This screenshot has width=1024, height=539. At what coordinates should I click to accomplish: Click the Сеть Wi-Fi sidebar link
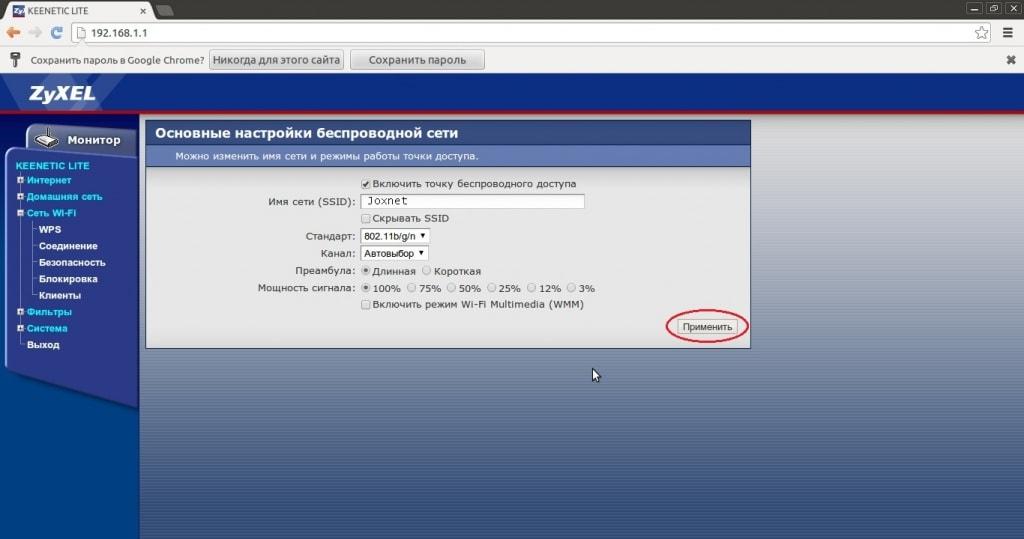click(x=51, y=213)
